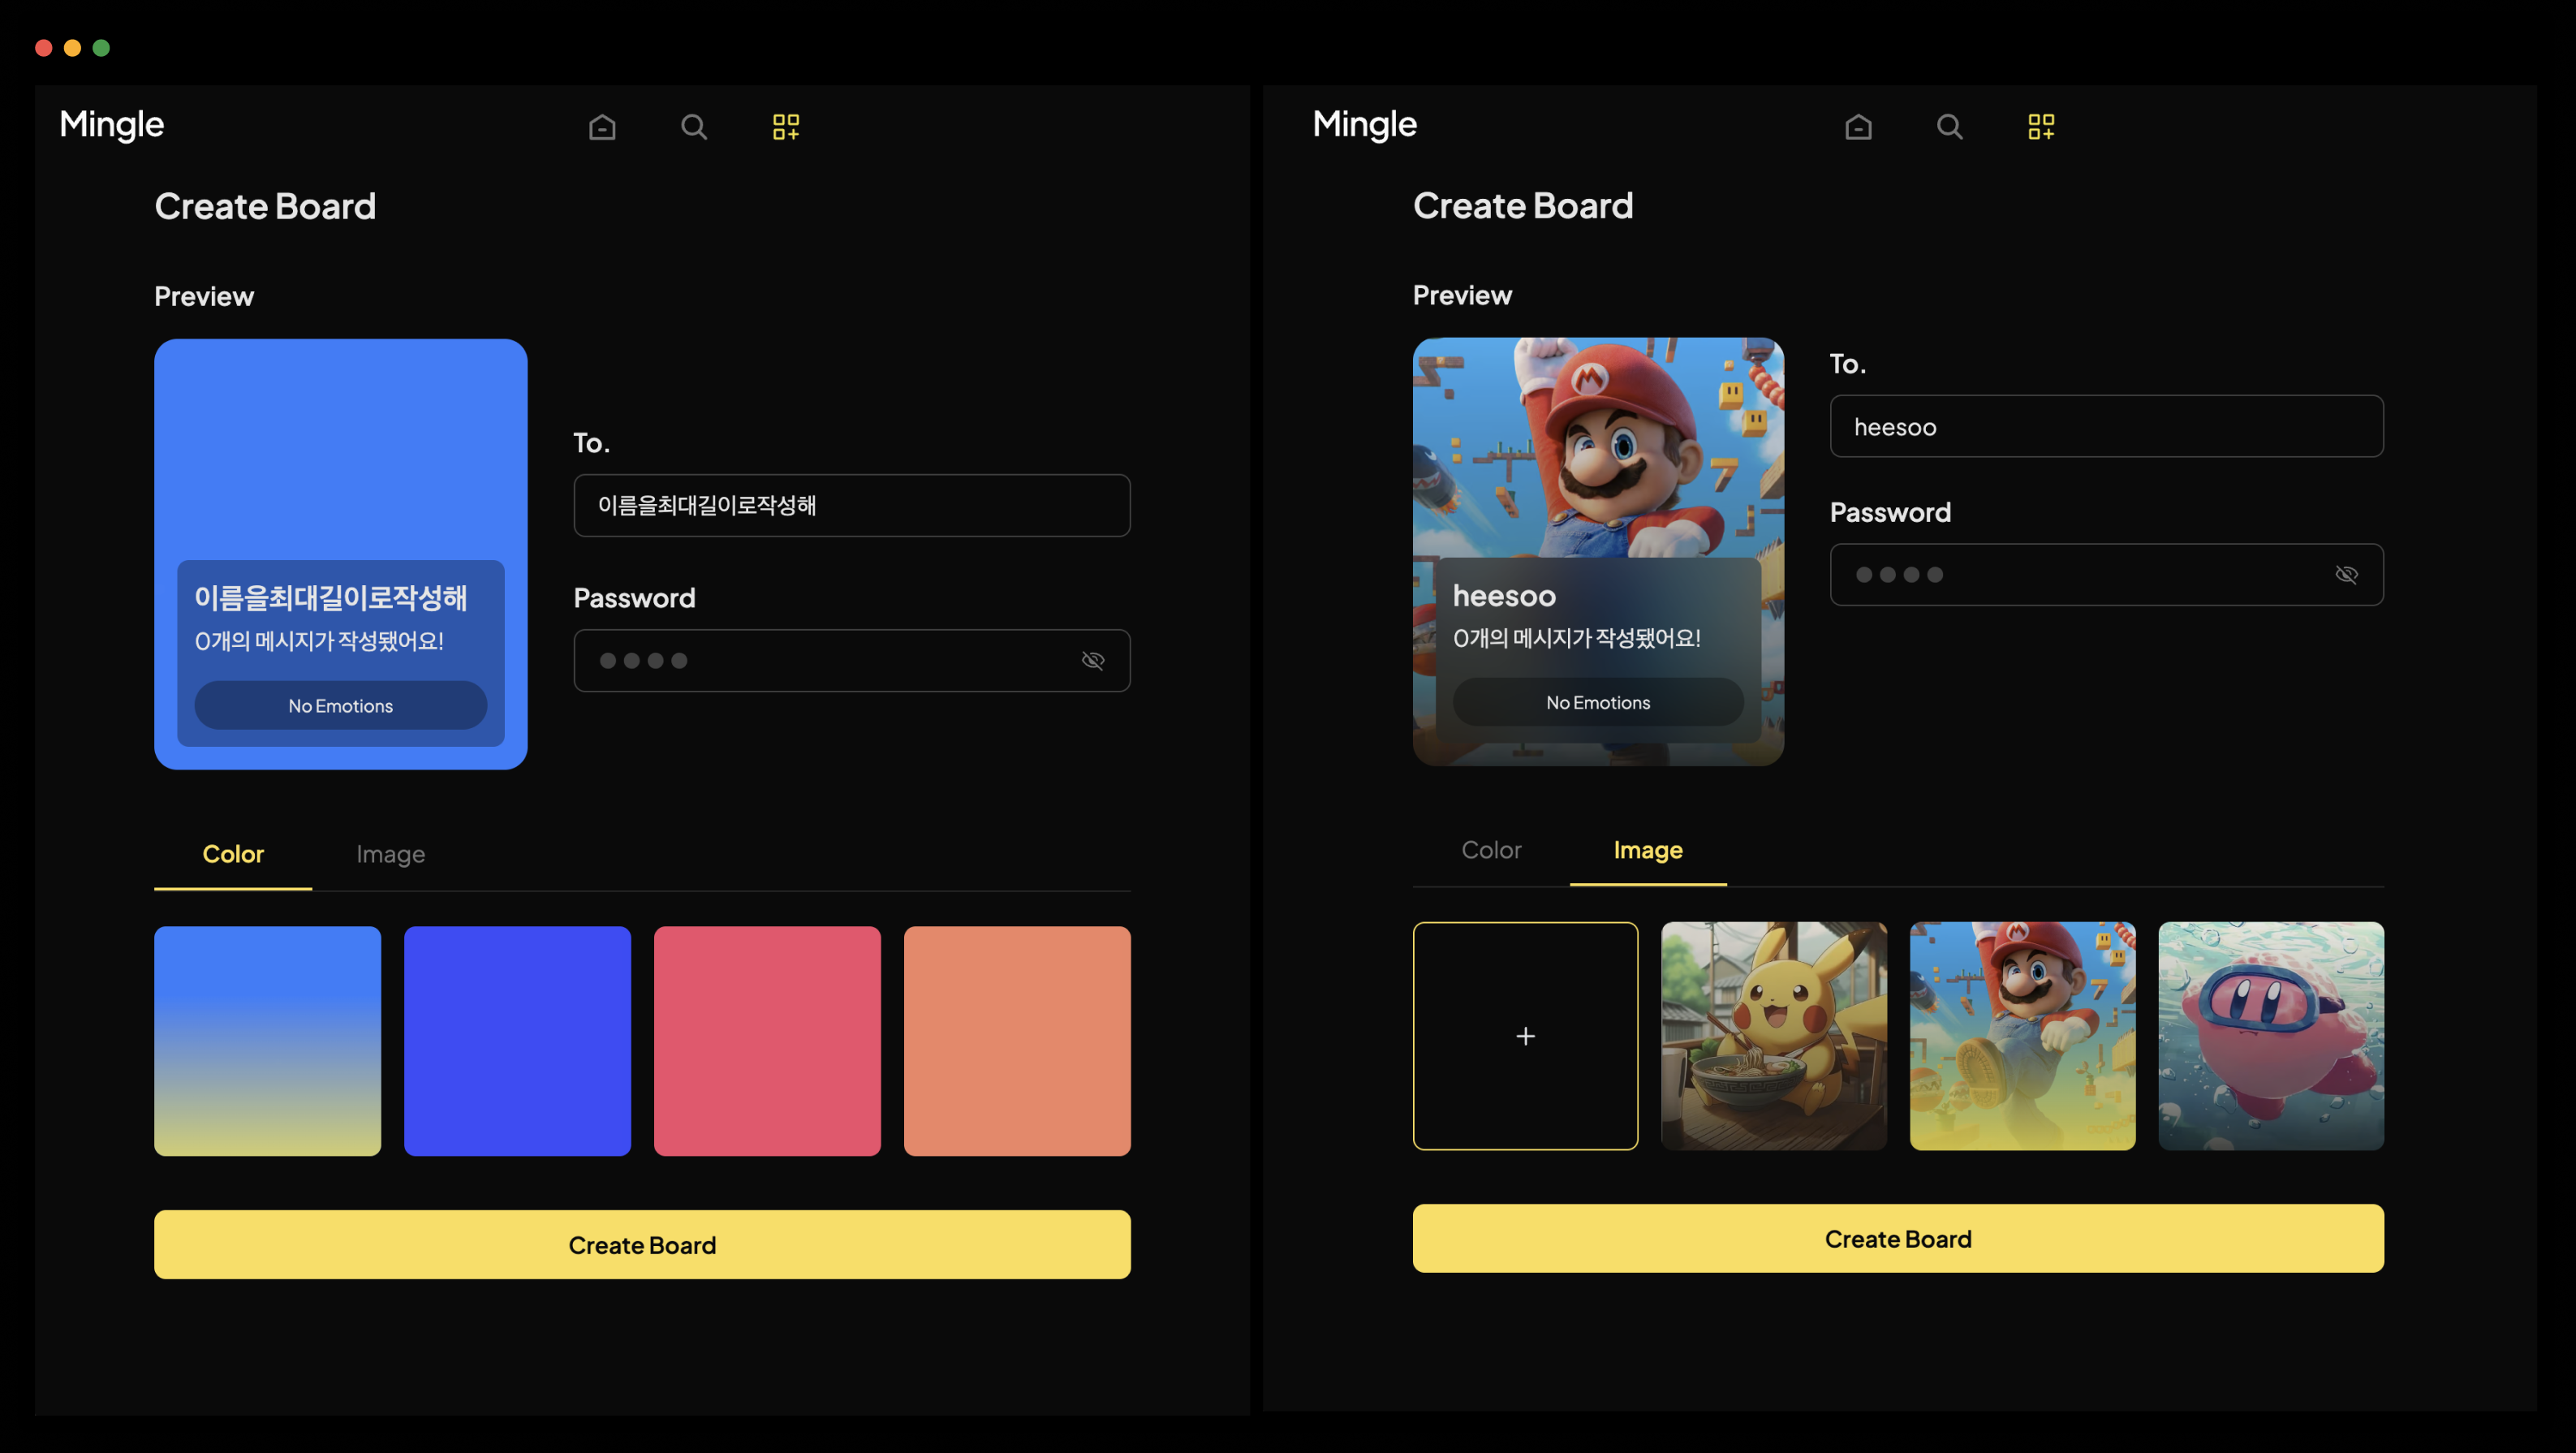
Task: Click No Emotions pill on blue preview card
Action: tap(341, 706)
